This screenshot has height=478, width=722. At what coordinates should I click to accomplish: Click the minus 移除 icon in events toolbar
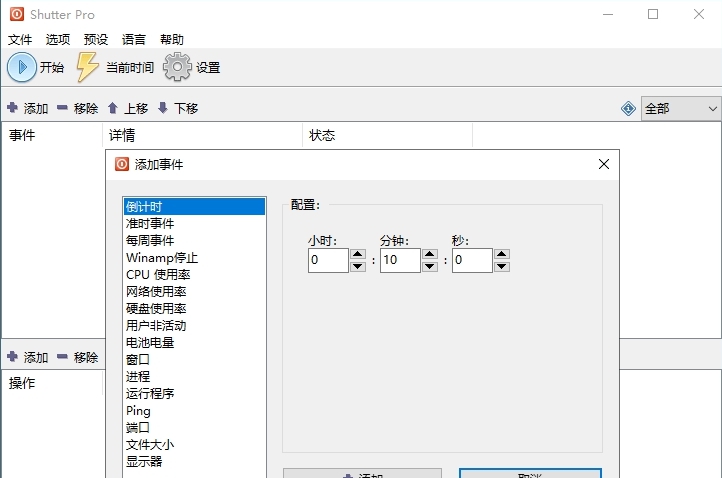62,108
